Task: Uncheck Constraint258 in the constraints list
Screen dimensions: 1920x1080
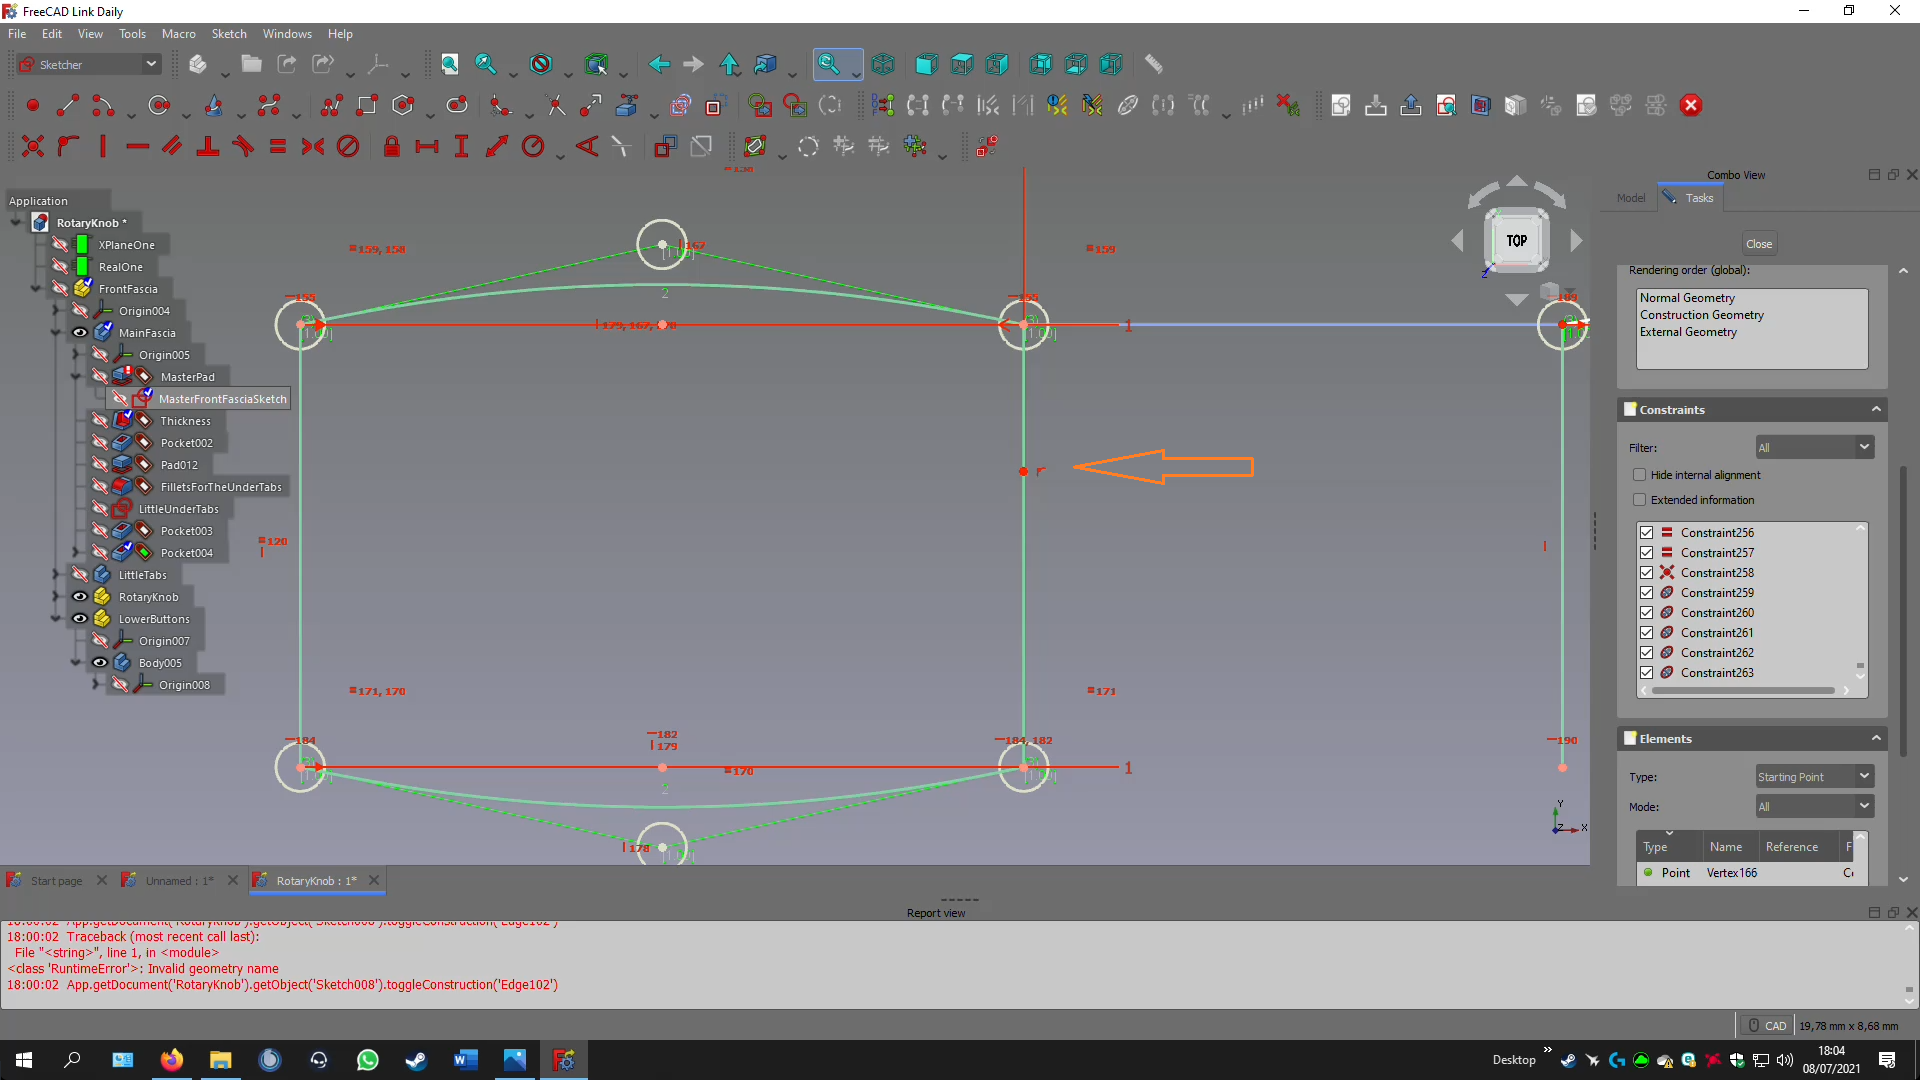Action: coord(1646,572)
